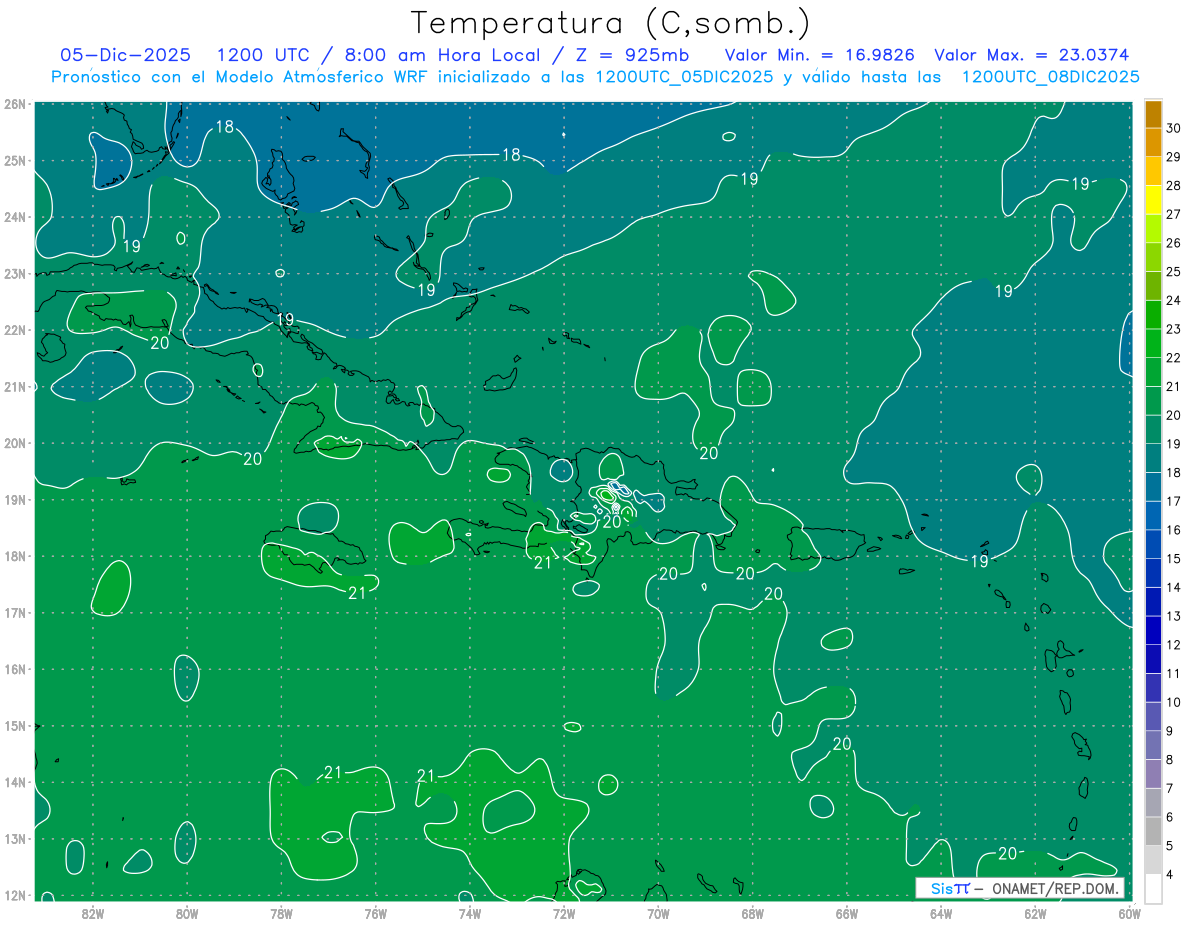
Task: Click the "12" value on the color scale
Action: (1173, 644)
